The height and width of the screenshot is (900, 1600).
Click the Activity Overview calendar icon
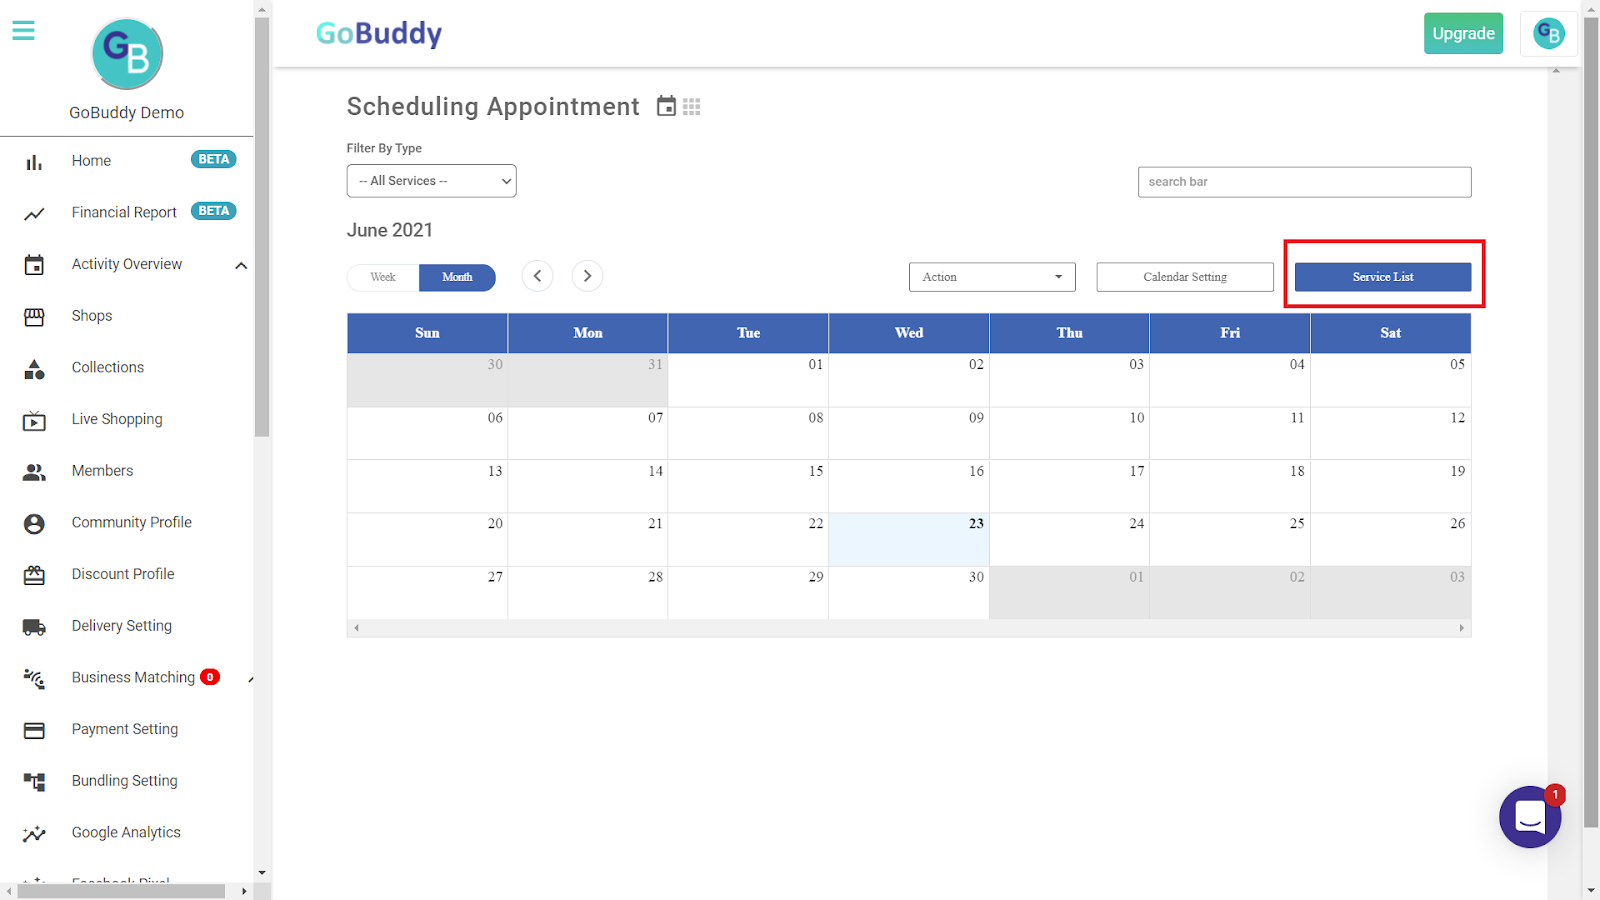[x=34, y=265]
